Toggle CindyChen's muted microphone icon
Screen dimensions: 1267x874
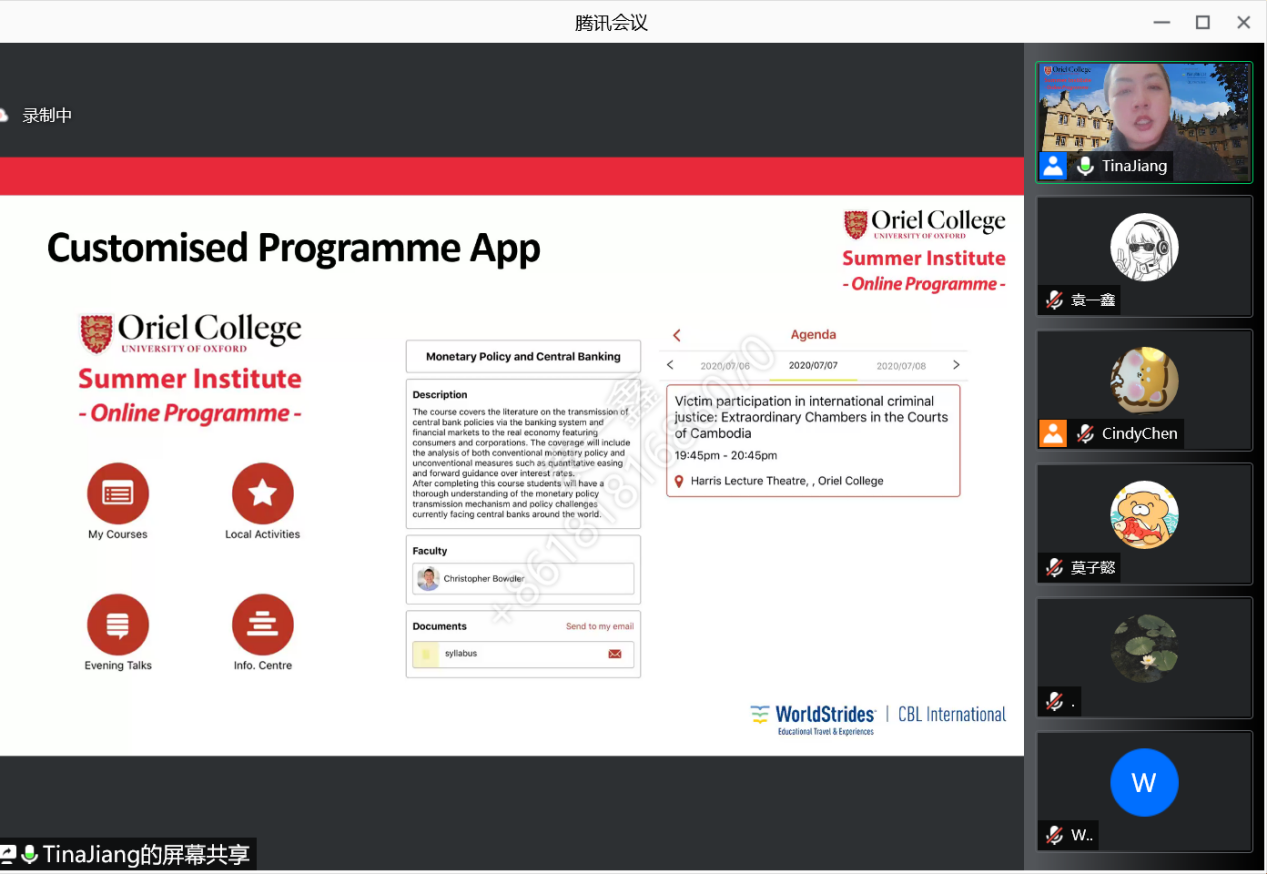[x=1085, y=434]
